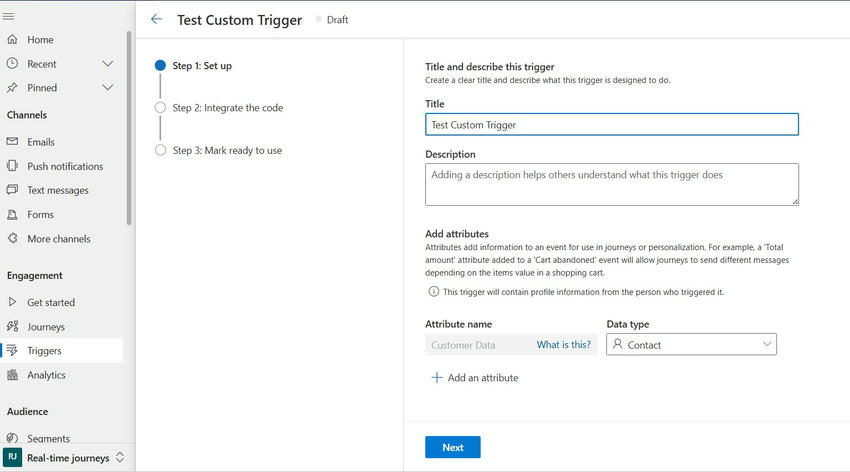Click the Home icon in the sidebar
Viewport: 850px width, 472px height.
click(13, 40)
